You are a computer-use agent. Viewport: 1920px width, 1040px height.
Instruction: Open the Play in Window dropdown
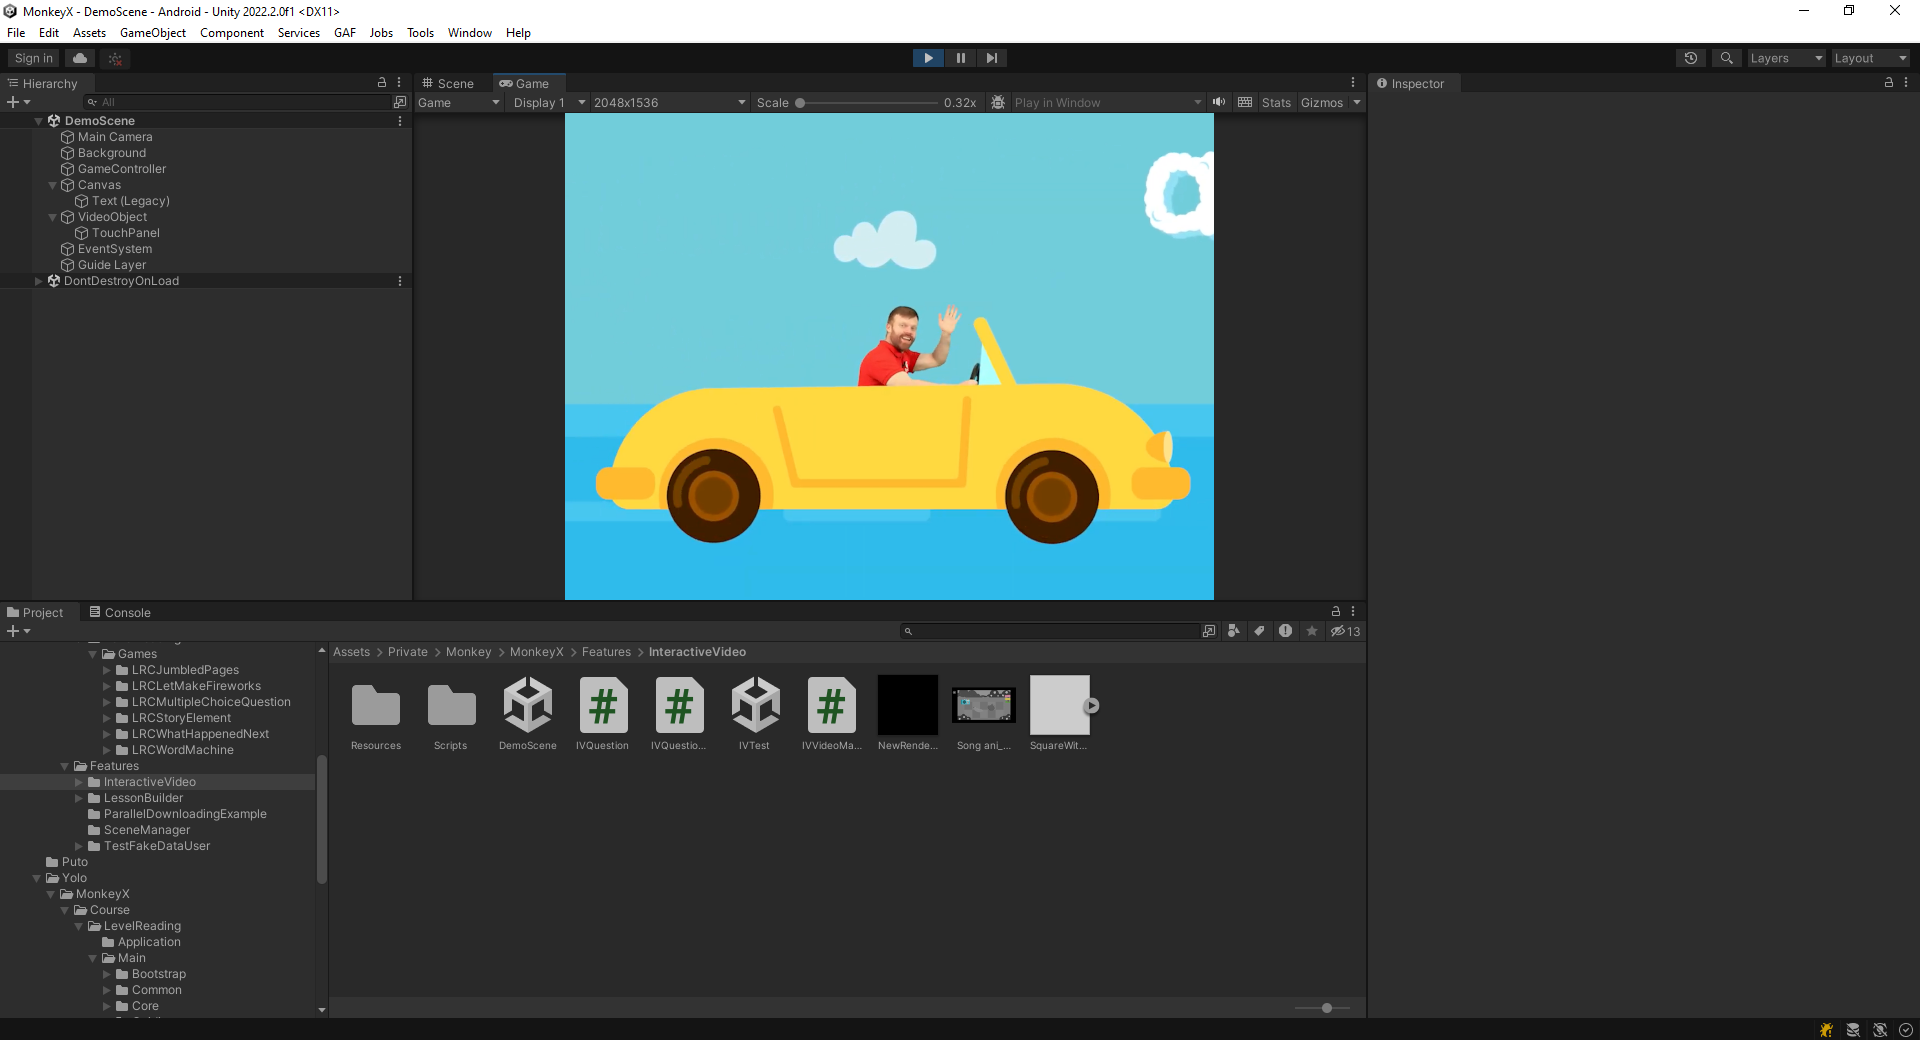pos(1107,102)
